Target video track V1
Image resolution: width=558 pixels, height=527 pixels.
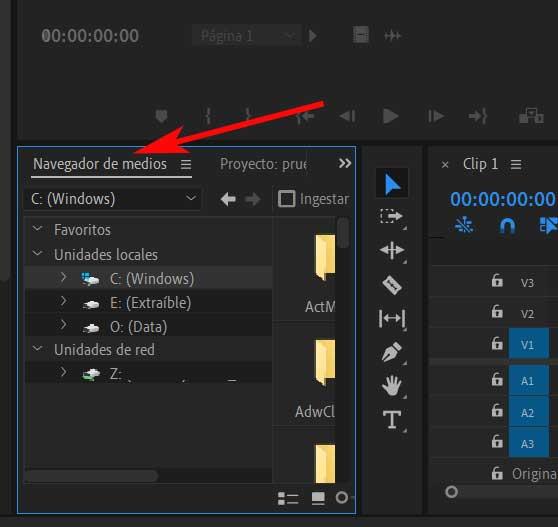pyautogui.click(x=528, y=344)
